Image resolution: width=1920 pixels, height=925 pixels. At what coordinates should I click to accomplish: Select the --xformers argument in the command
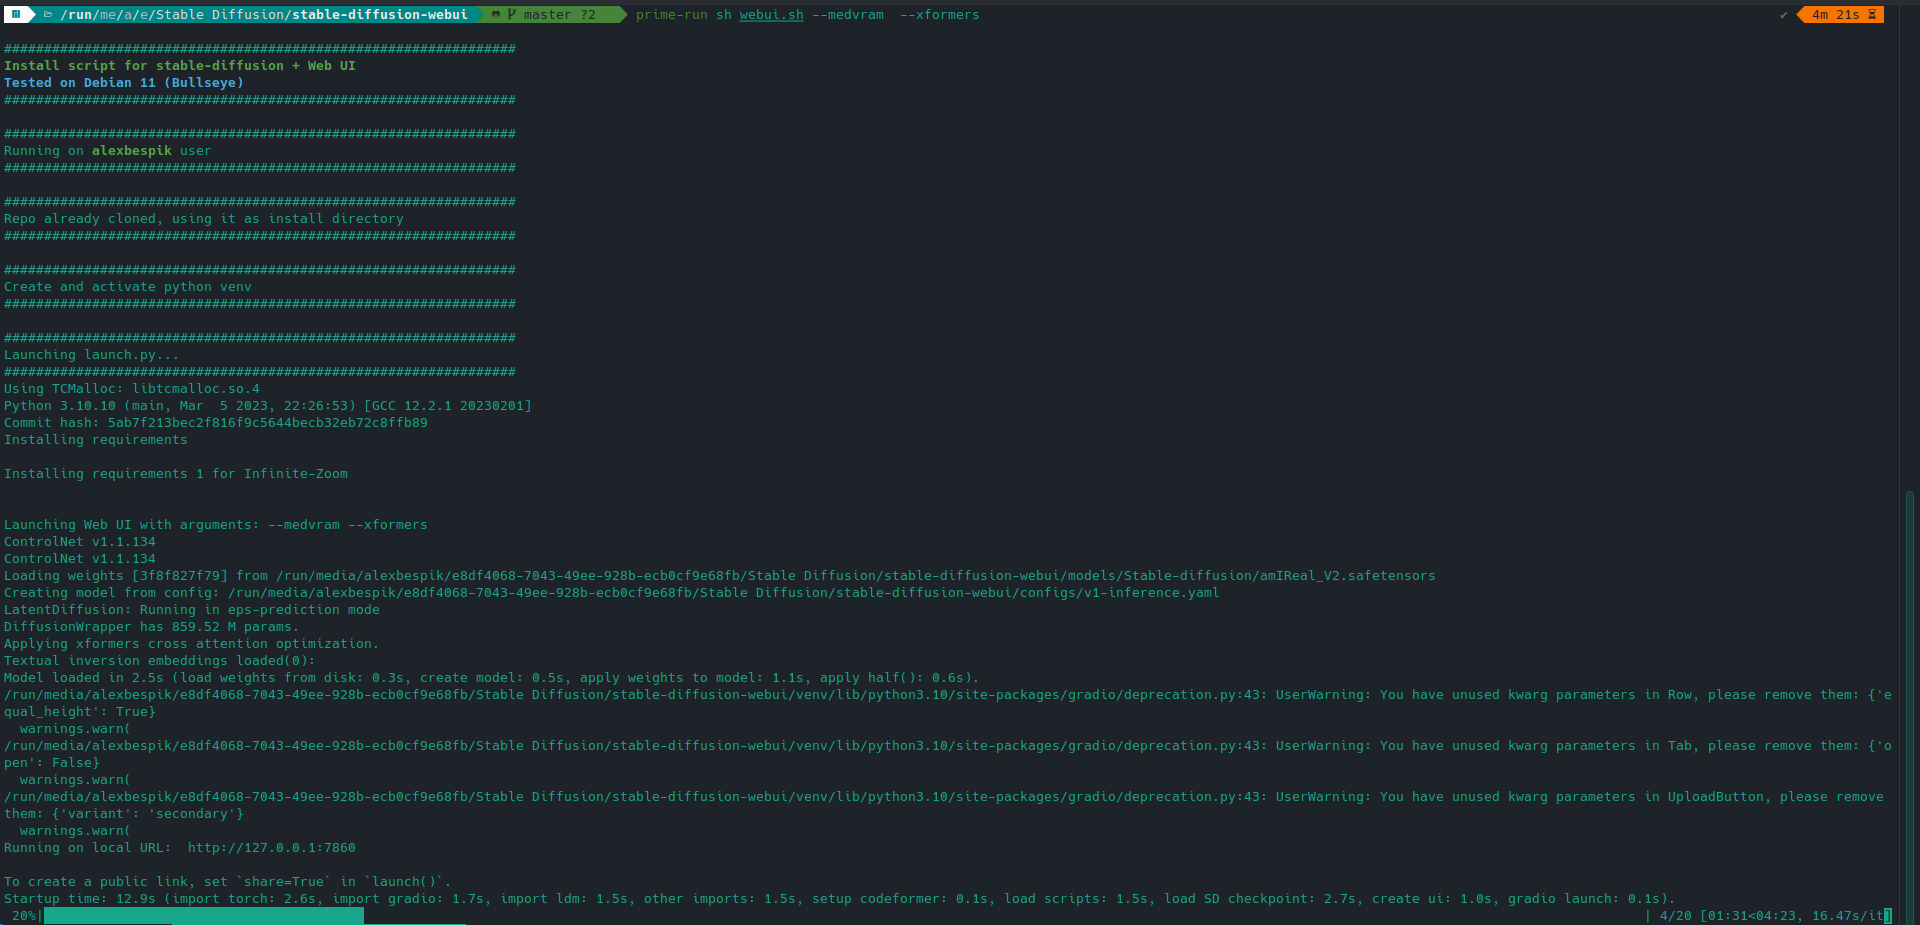pyautogui.click(x=938, y=14)
